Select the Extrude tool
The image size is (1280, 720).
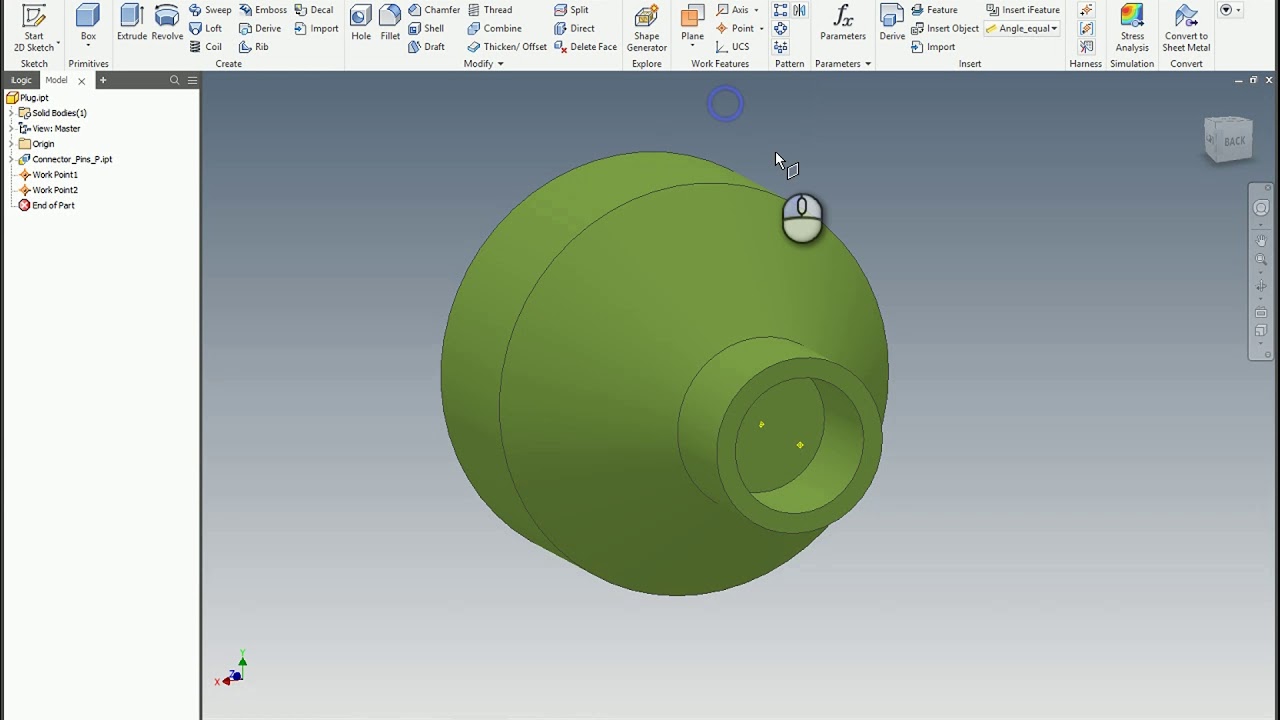point(132,23)
